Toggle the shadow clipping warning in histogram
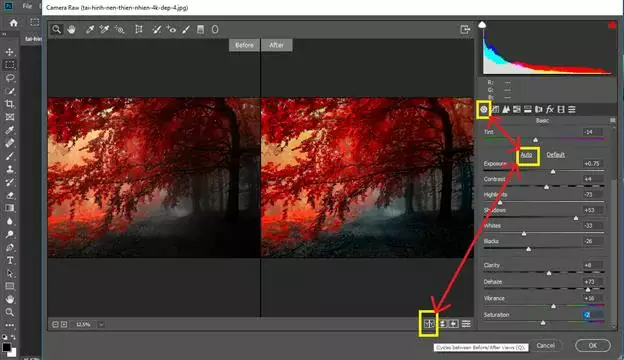This screenshot has width=624, height=360. (x=482, y=25)
